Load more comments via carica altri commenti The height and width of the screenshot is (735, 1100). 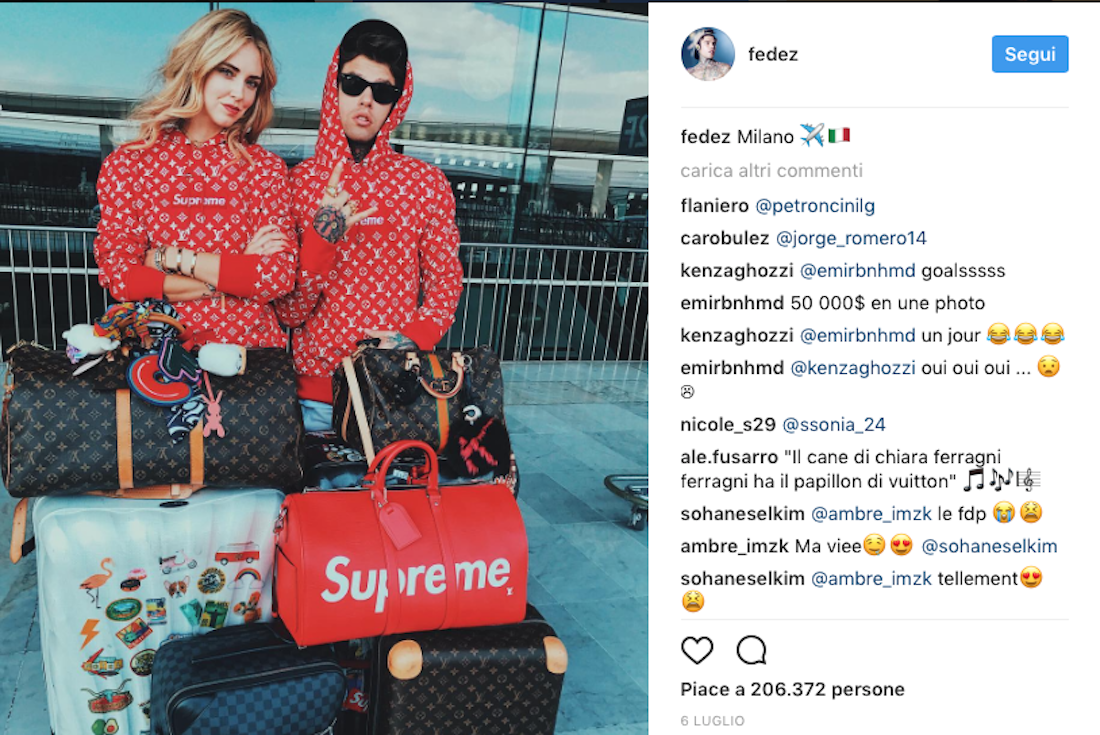point(771,170)
